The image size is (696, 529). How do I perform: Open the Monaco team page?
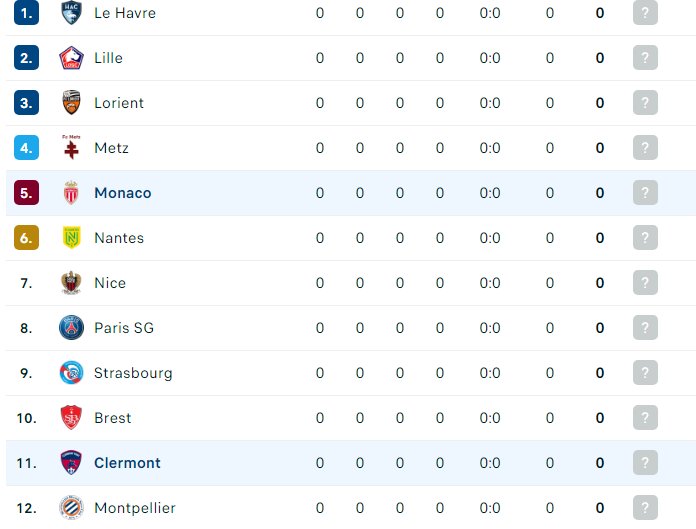[123, 193]
